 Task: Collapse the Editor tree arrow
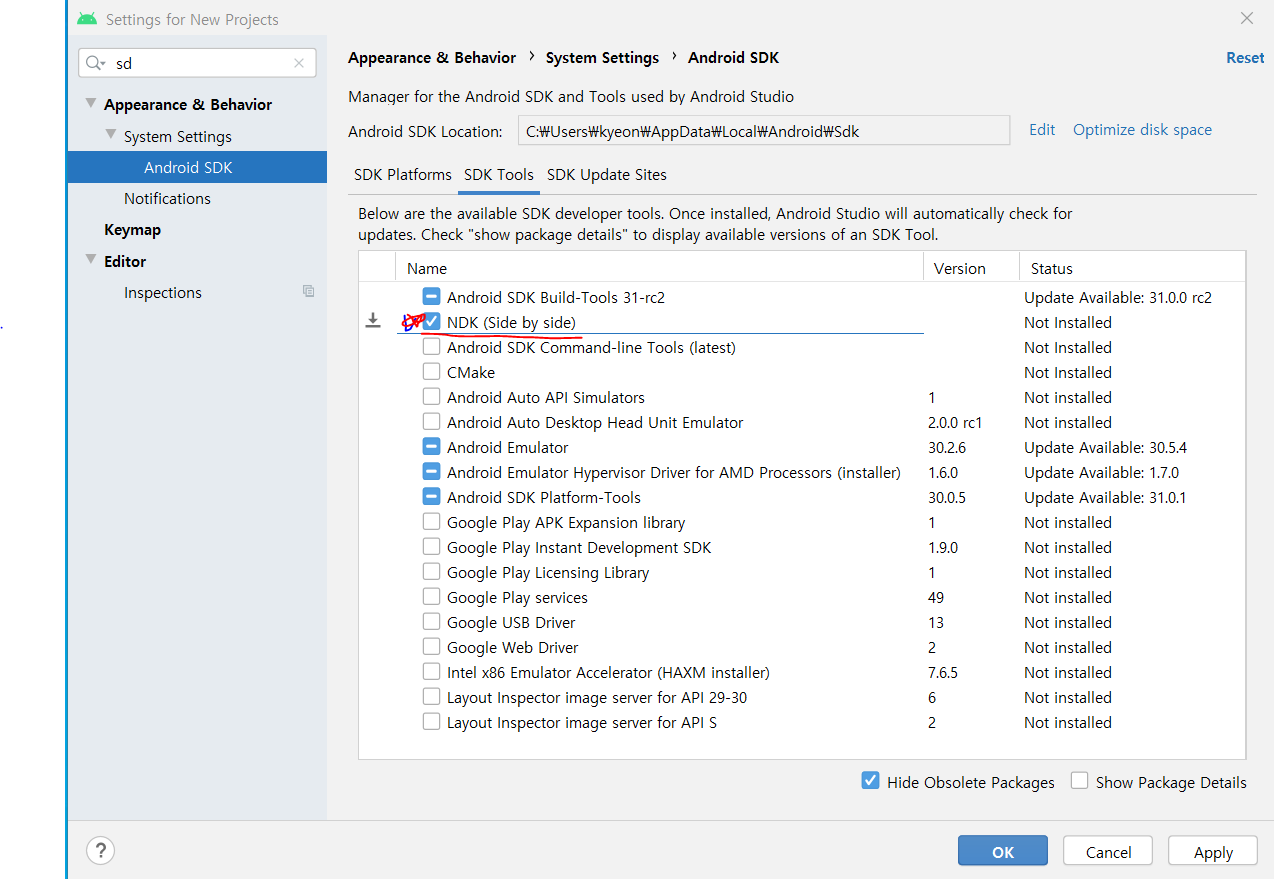pyautogui.click(x=92, y=261)
